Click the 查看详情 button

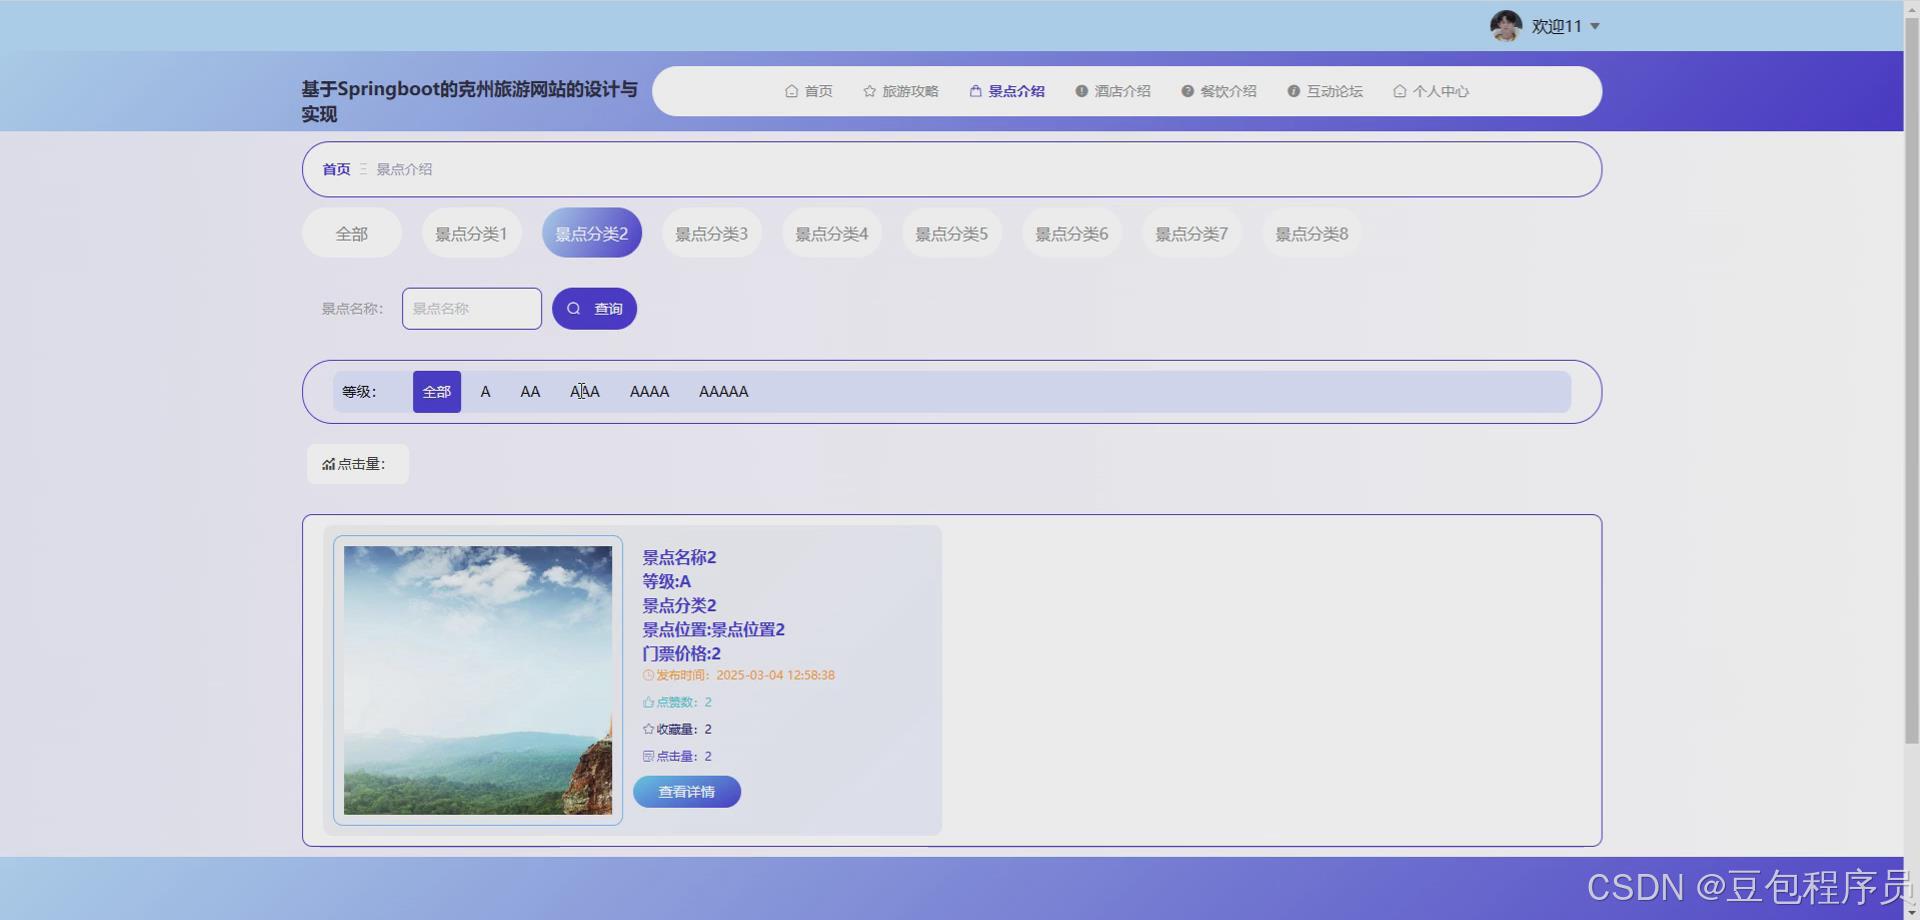point(687,792)
